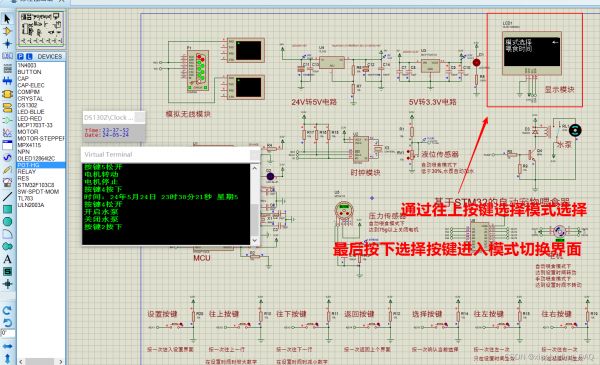This screenshot has width=600, height=365.
Task: Select the 2D closed path tool
Action: coord(7,246)
